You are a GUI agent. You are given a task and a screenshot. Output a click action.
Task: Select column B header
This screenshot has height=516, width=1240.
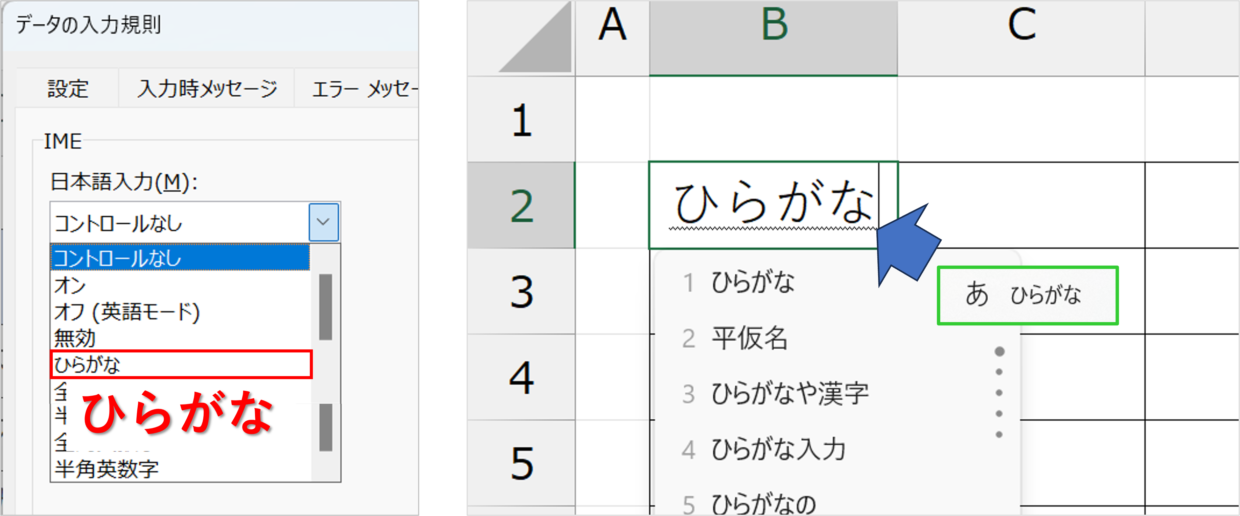point(773,38)
